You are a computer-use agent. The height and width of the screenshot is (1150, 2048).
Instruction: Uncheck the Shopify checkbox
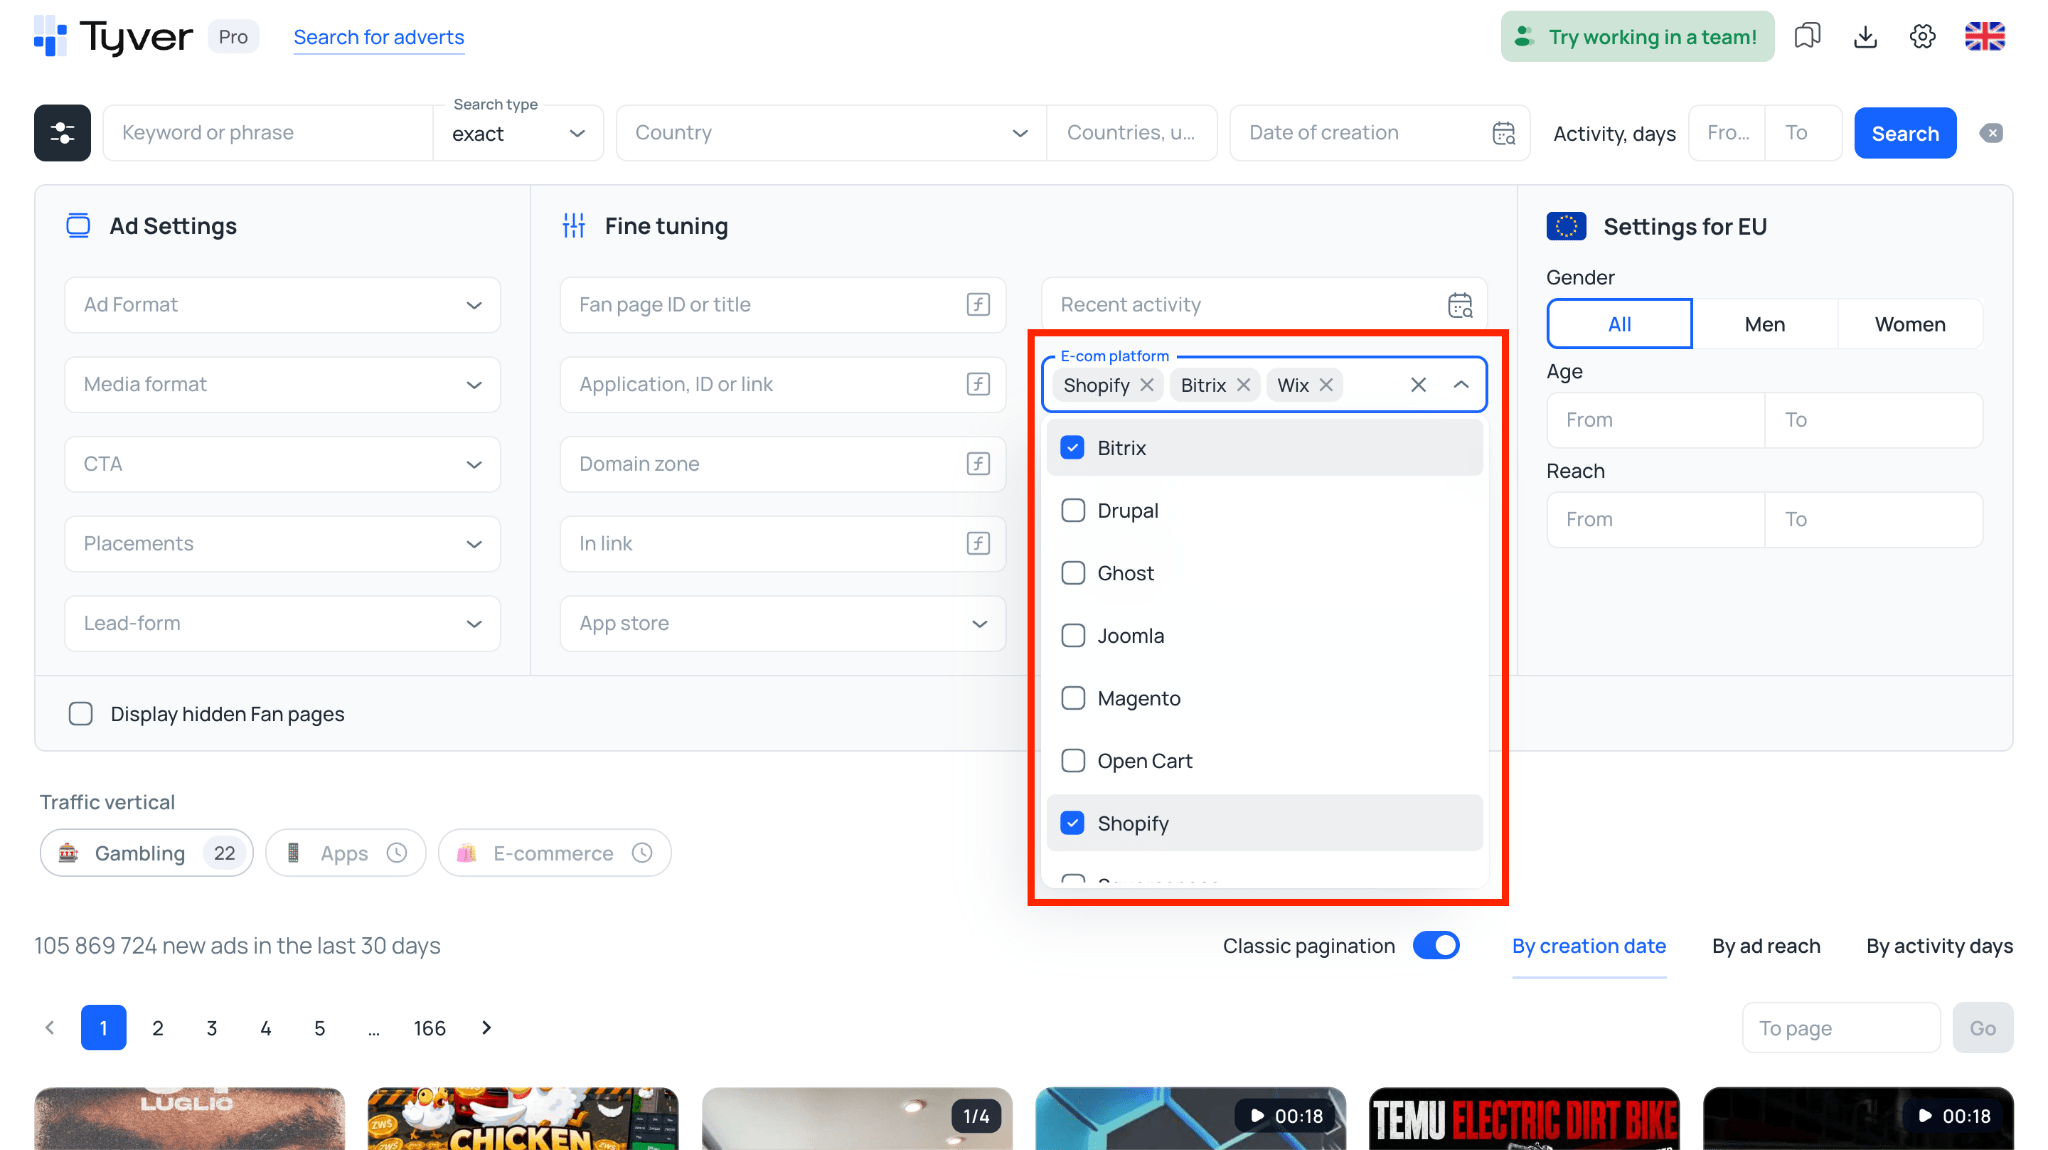(x=1072, y=823)
